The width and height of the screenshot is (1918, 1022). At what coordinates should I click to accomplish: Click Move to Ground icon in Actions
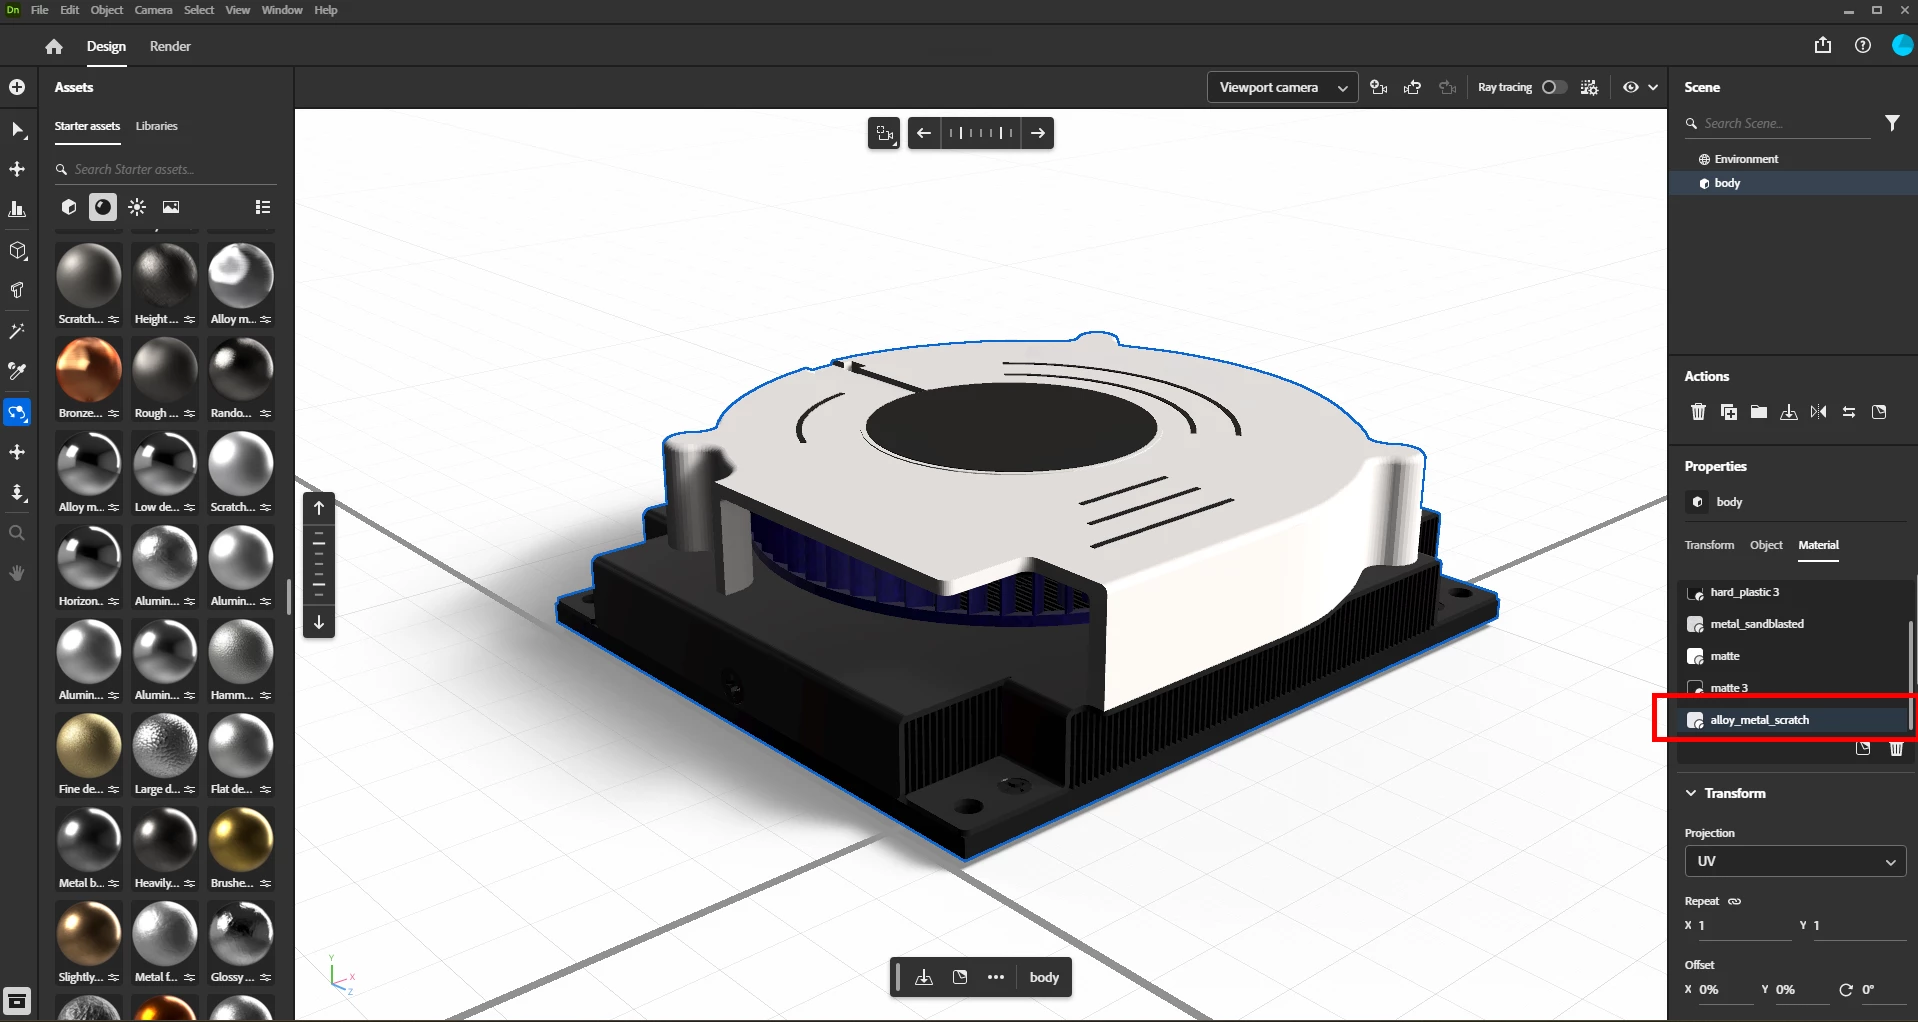pyautogui.click(x=1789, y=412)
